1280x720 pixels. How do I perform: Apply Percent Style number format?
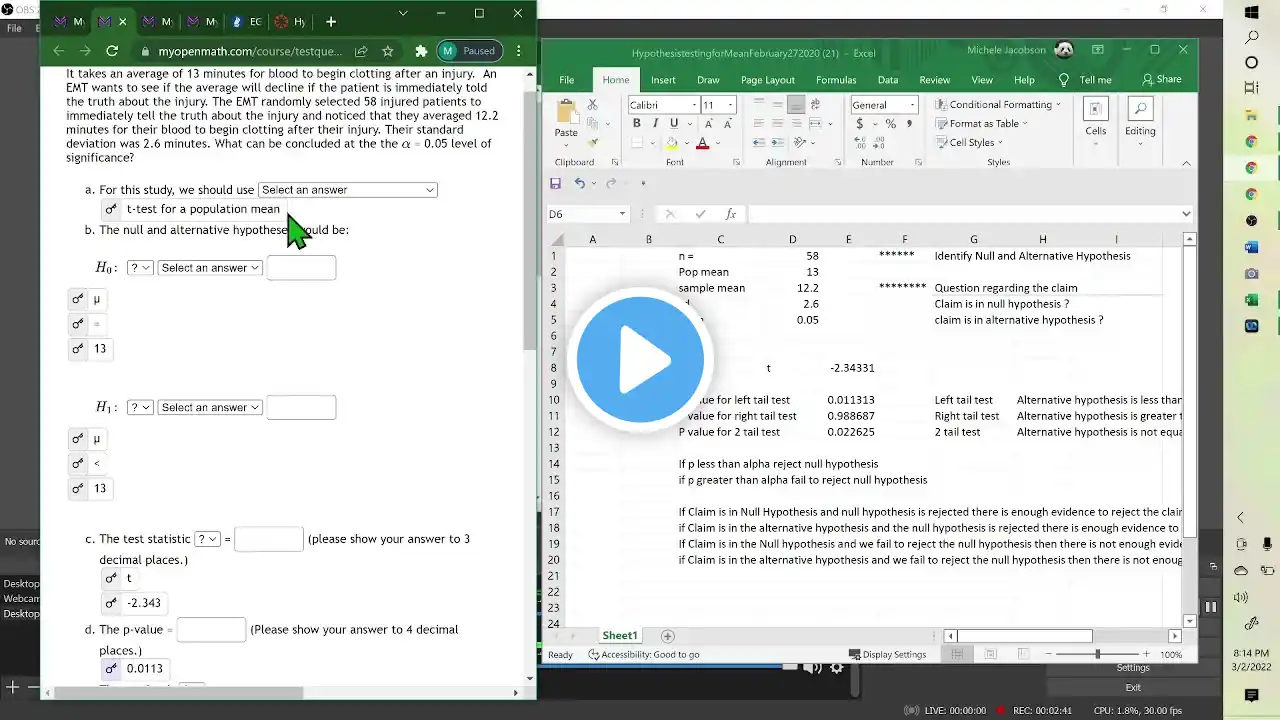click(890, 124)
